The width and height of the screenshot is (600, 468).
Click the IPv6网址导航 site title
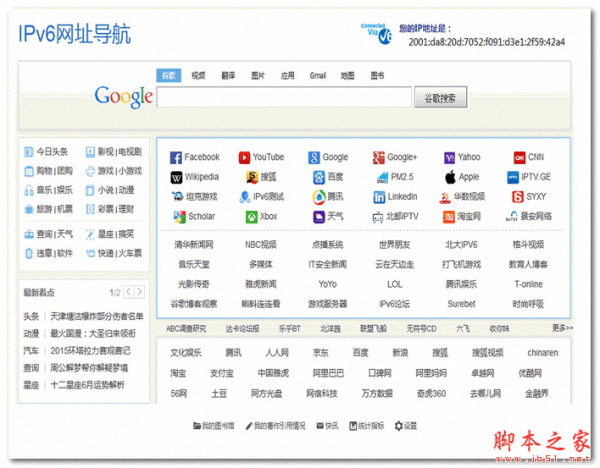75,34
